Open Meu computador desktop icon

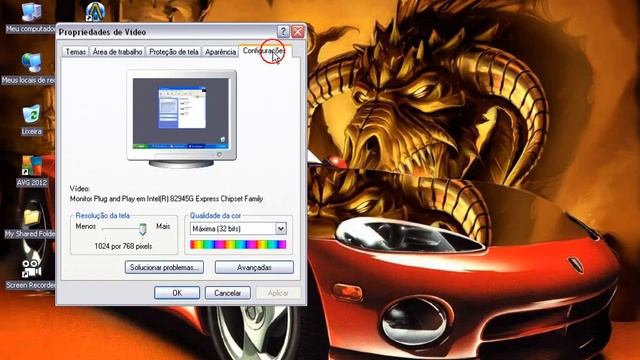(31, 12)
